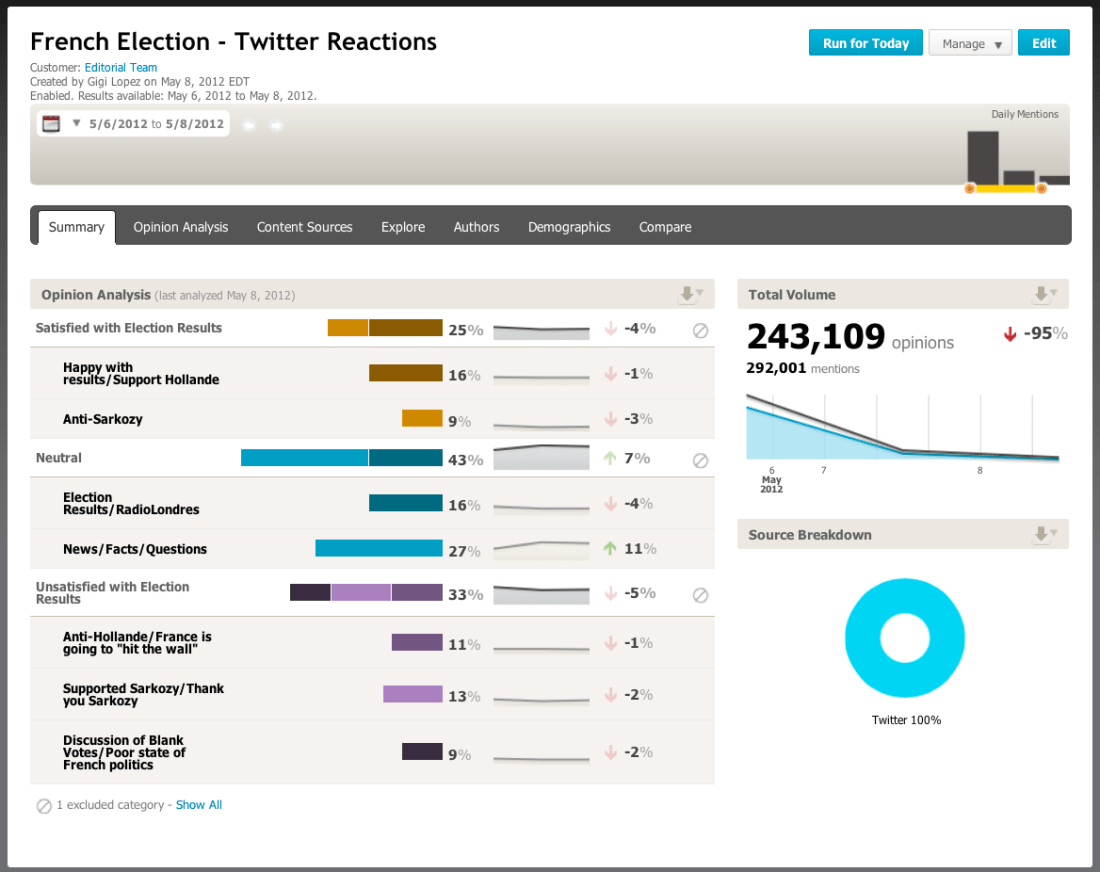Click the Twitter donut chart
Viewport: 1100px width, 872px height.
(x=904, y=638)
